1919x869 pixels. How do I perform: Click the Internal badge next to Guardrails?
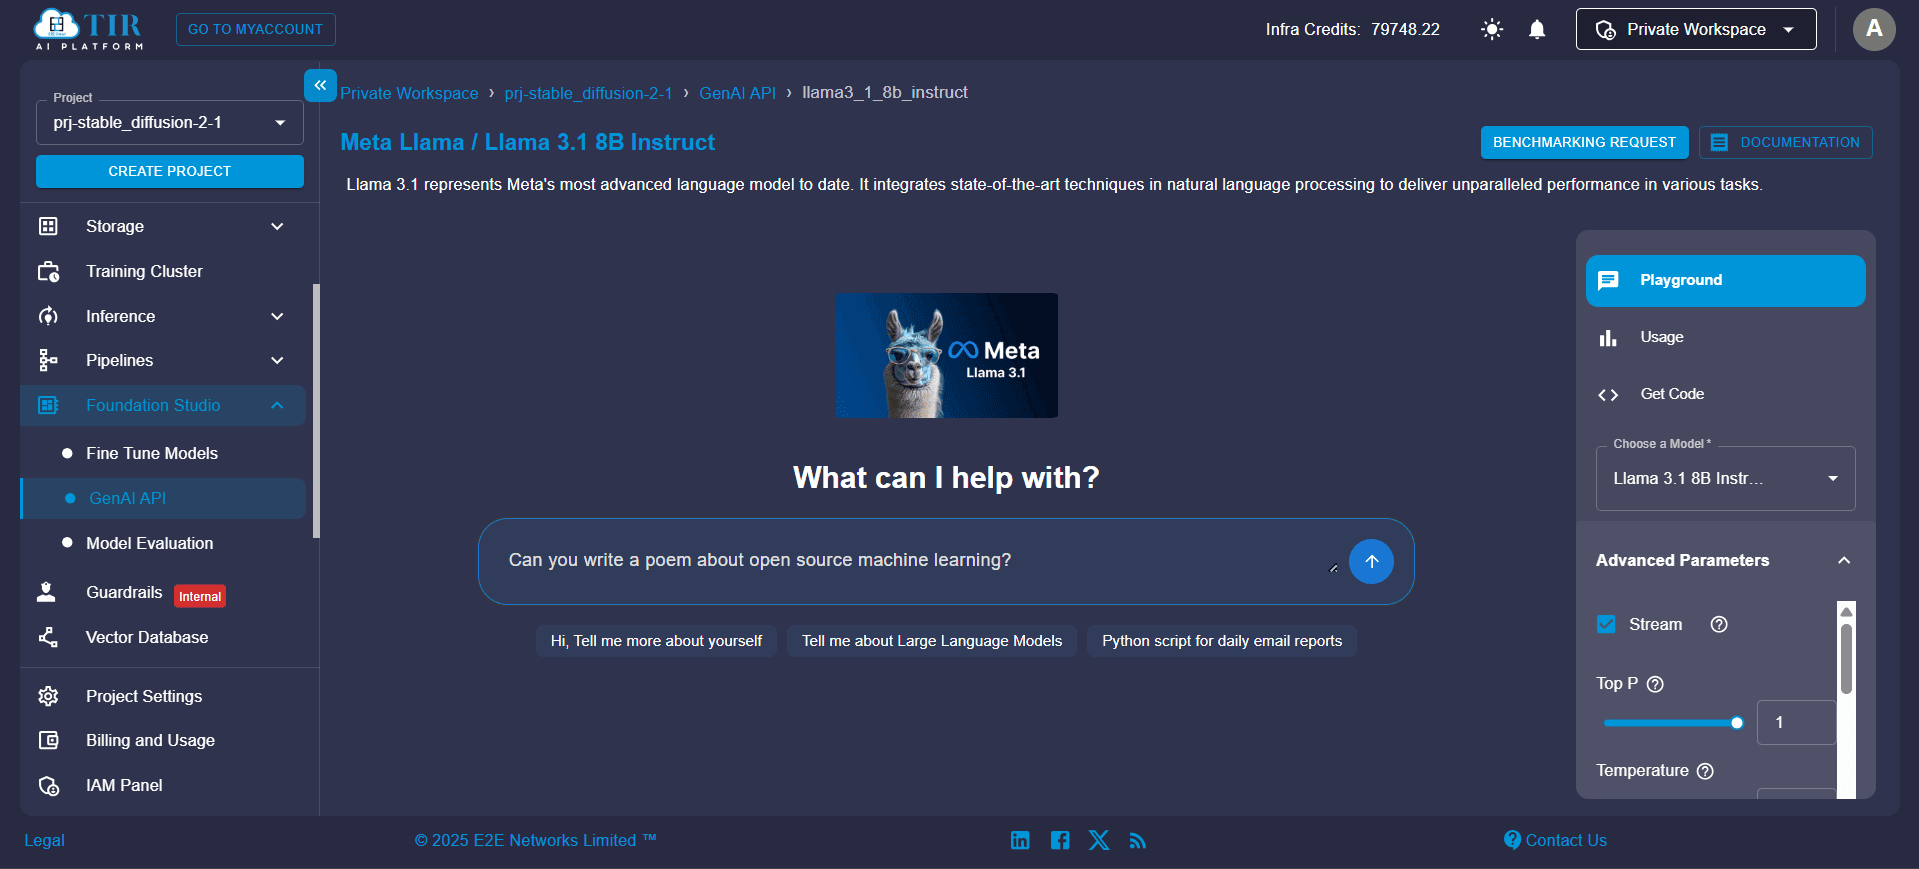click(200, 596)
